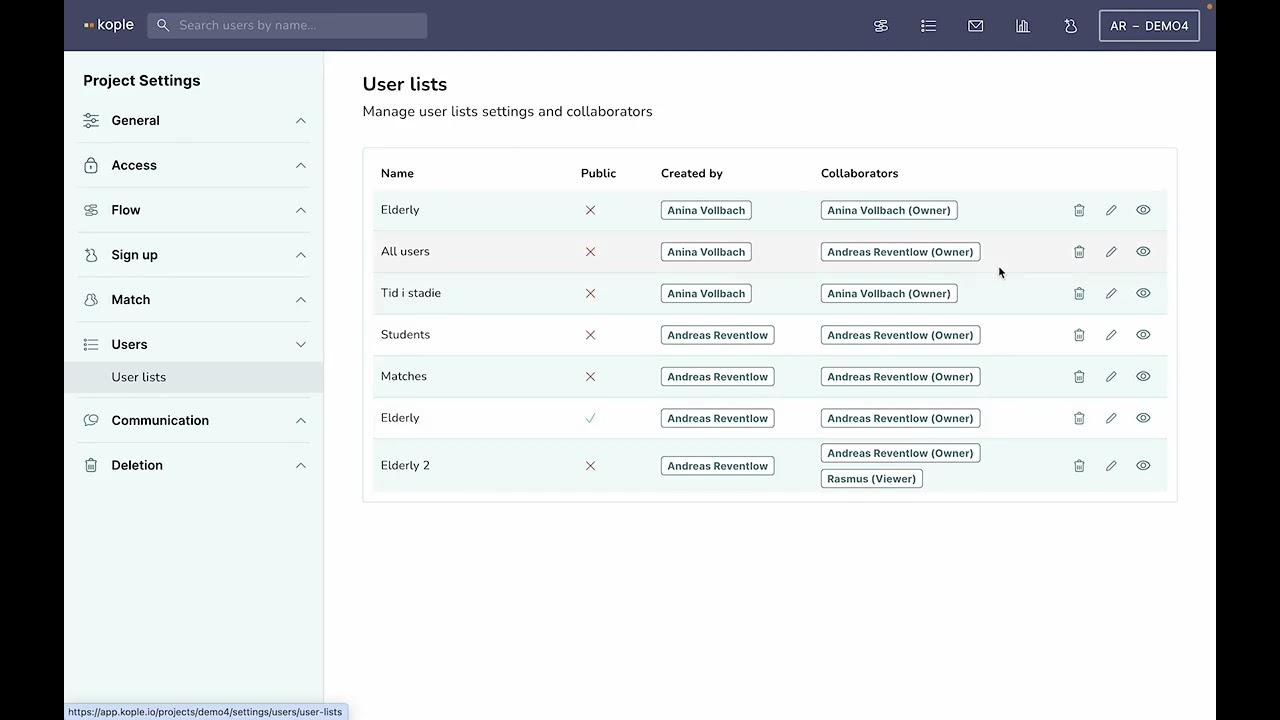Click Rasmus (Viewer) collaborator tag
Image resolution: width=1280 pixels, height=720 pixels.
871,479
